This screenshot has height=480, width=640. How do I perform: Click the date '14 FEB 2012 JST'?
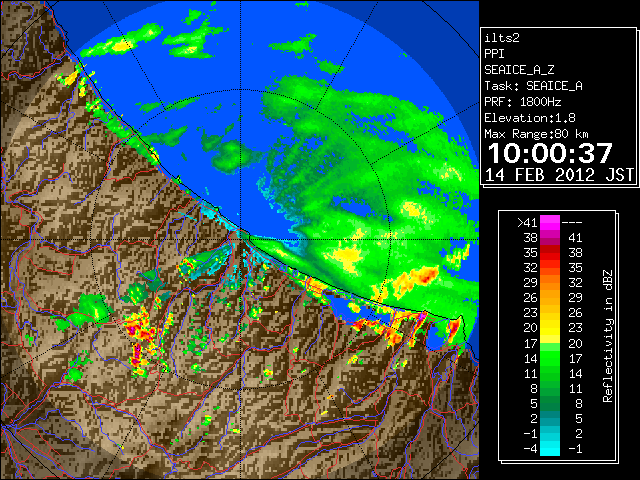pos(559,175)
